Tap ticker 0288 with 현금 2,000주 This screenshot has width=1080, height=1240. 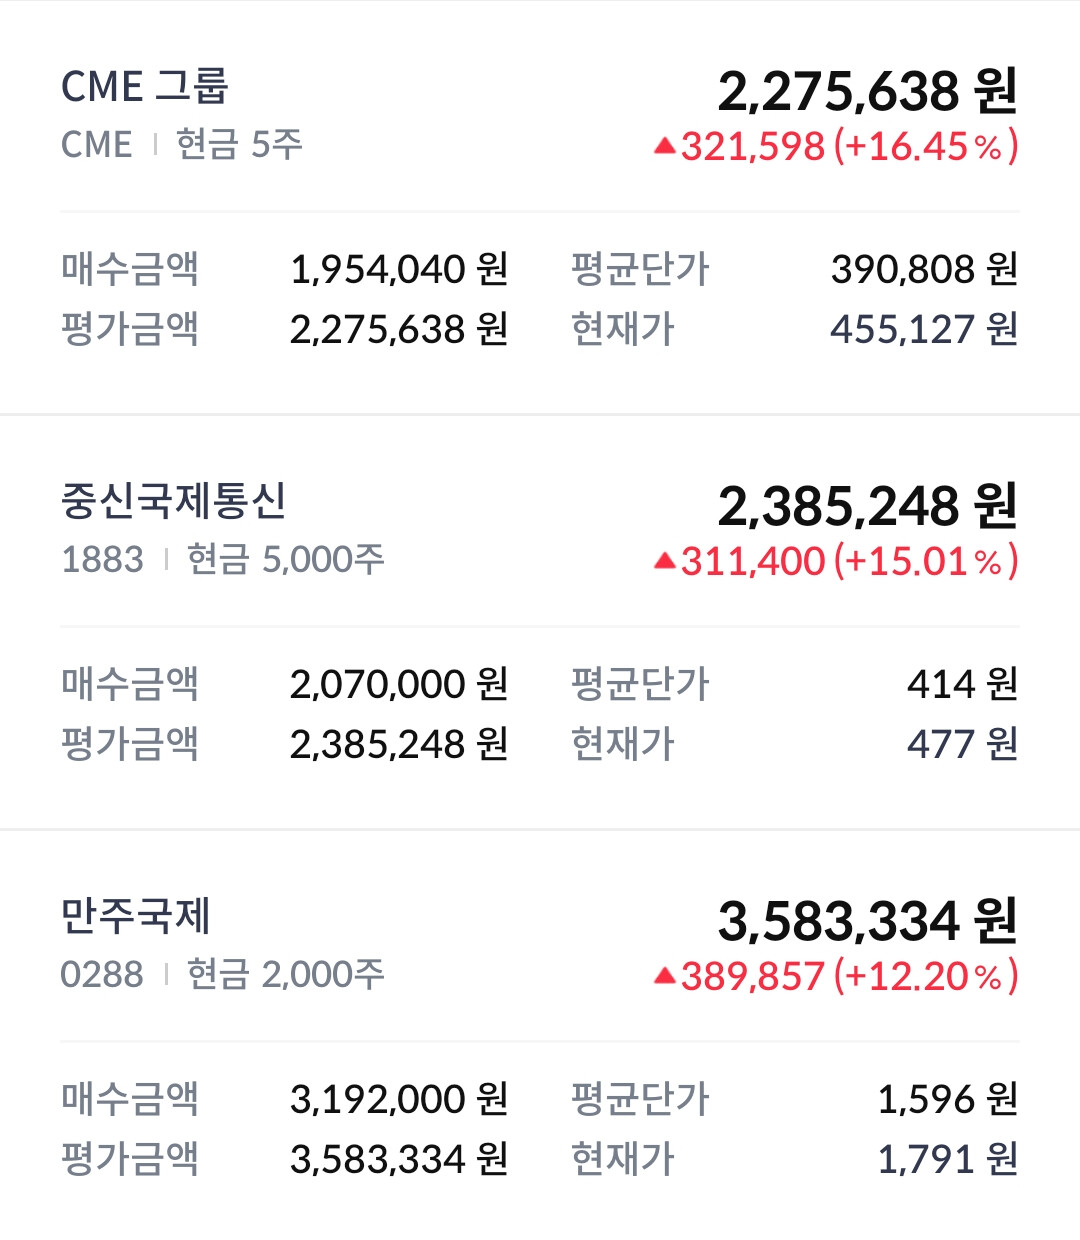coord(222,975)
